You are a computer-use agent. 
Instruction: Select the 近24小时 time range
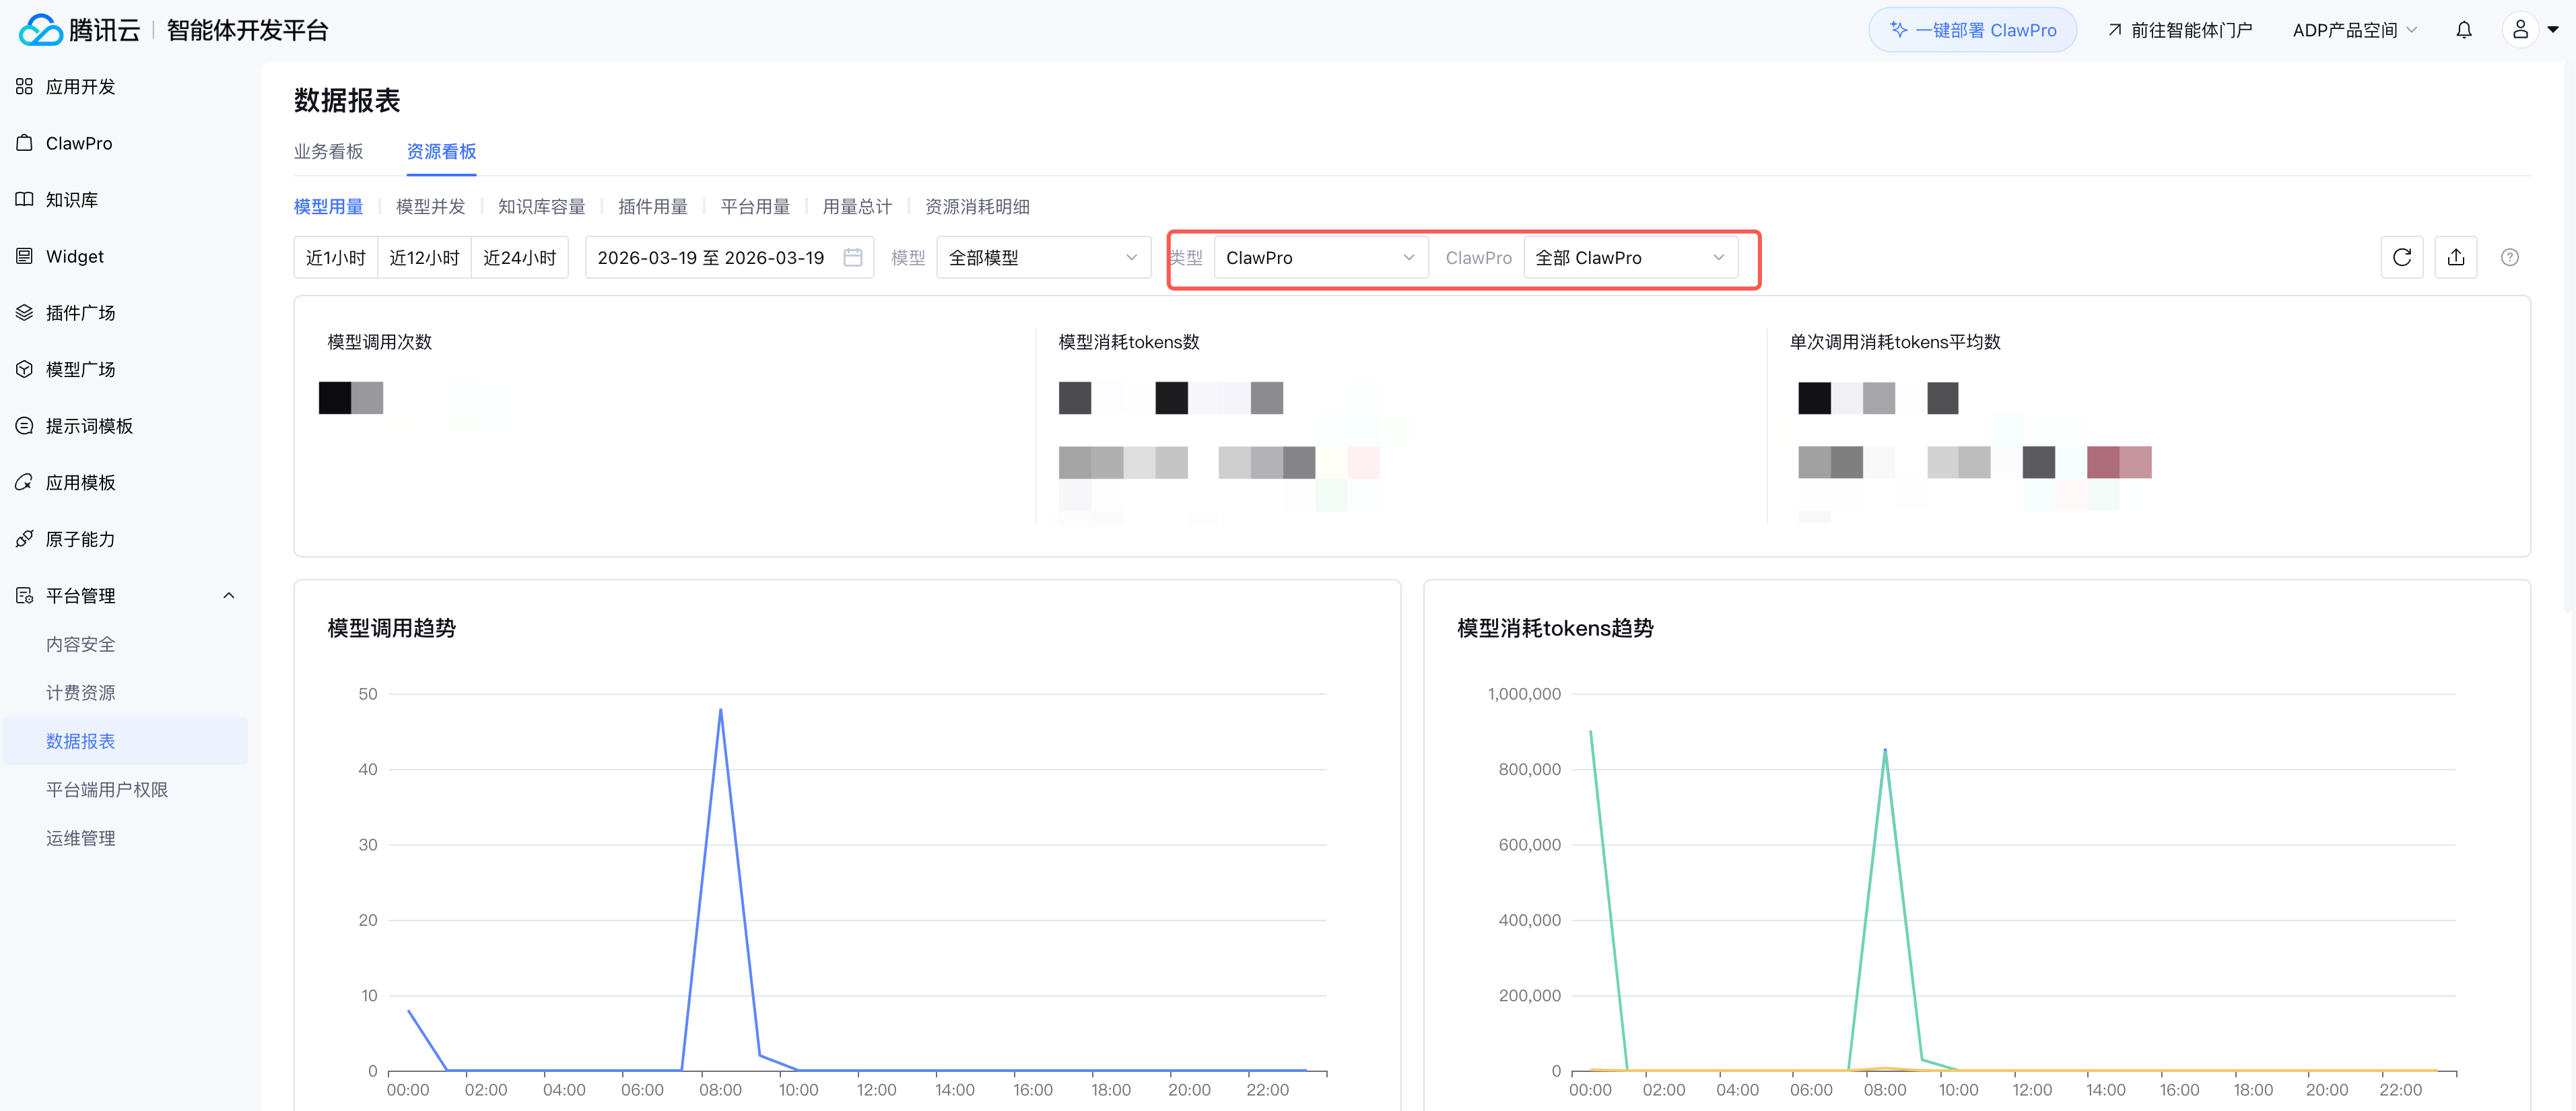click(x=519, y=257)
